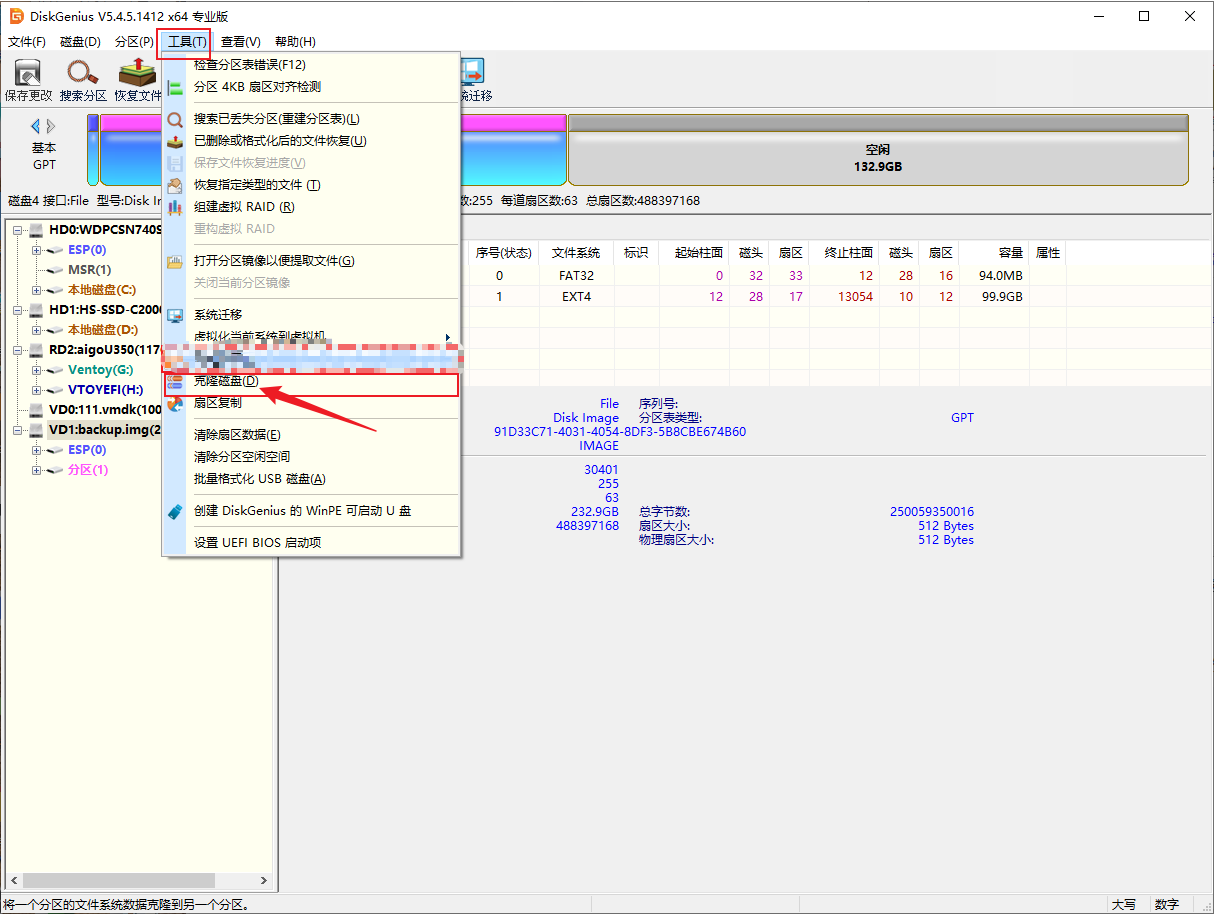Collapse the HD0:WDPCSN740S disk node

(18, 230)
